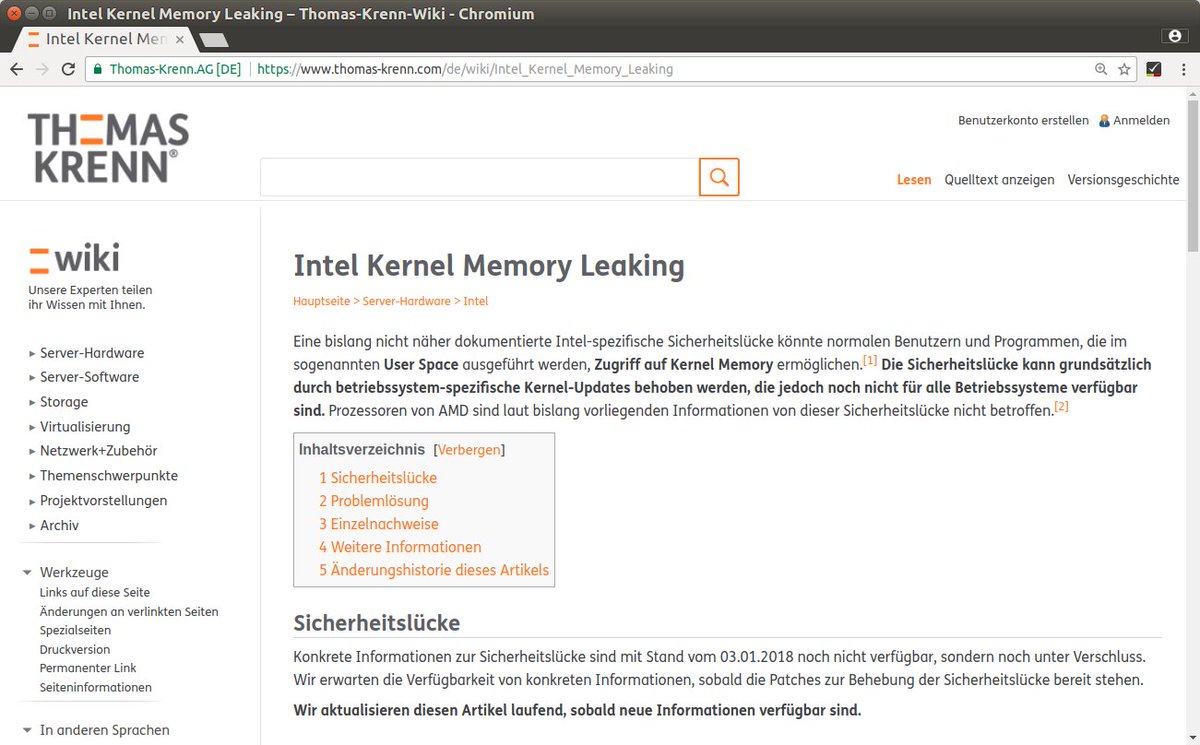Hide the Inhaltsverzeichnis via Verbergen
This screenshot has height=745, width=1200.
(468, 450)
